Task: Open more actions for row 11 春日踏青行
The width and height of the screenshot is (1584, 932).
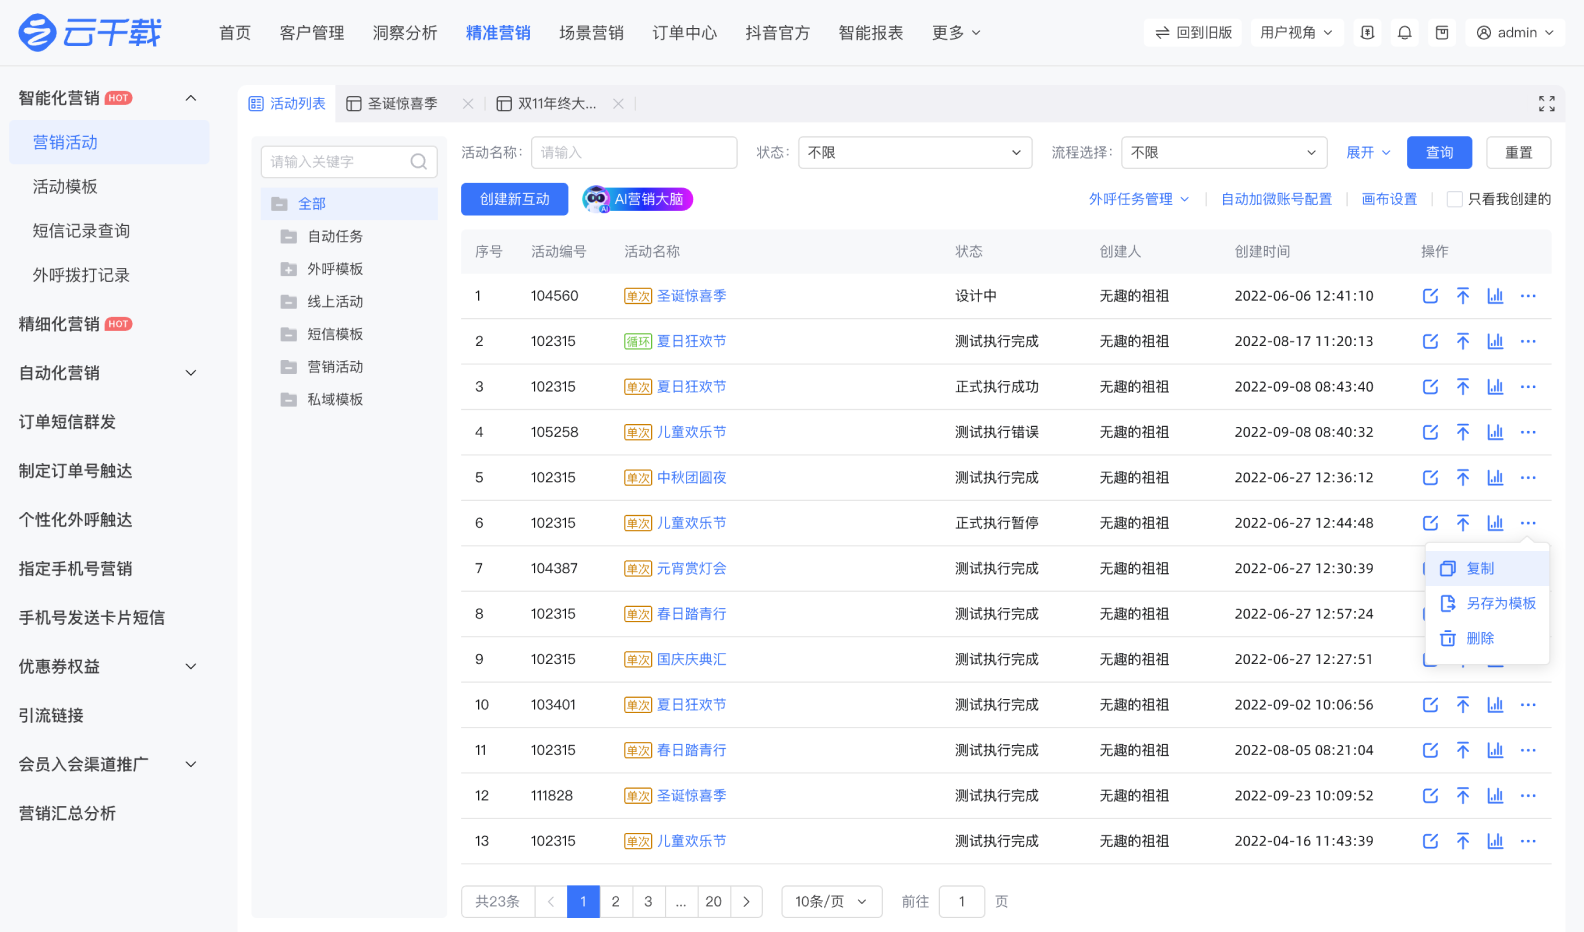Action: (1528, 750)
